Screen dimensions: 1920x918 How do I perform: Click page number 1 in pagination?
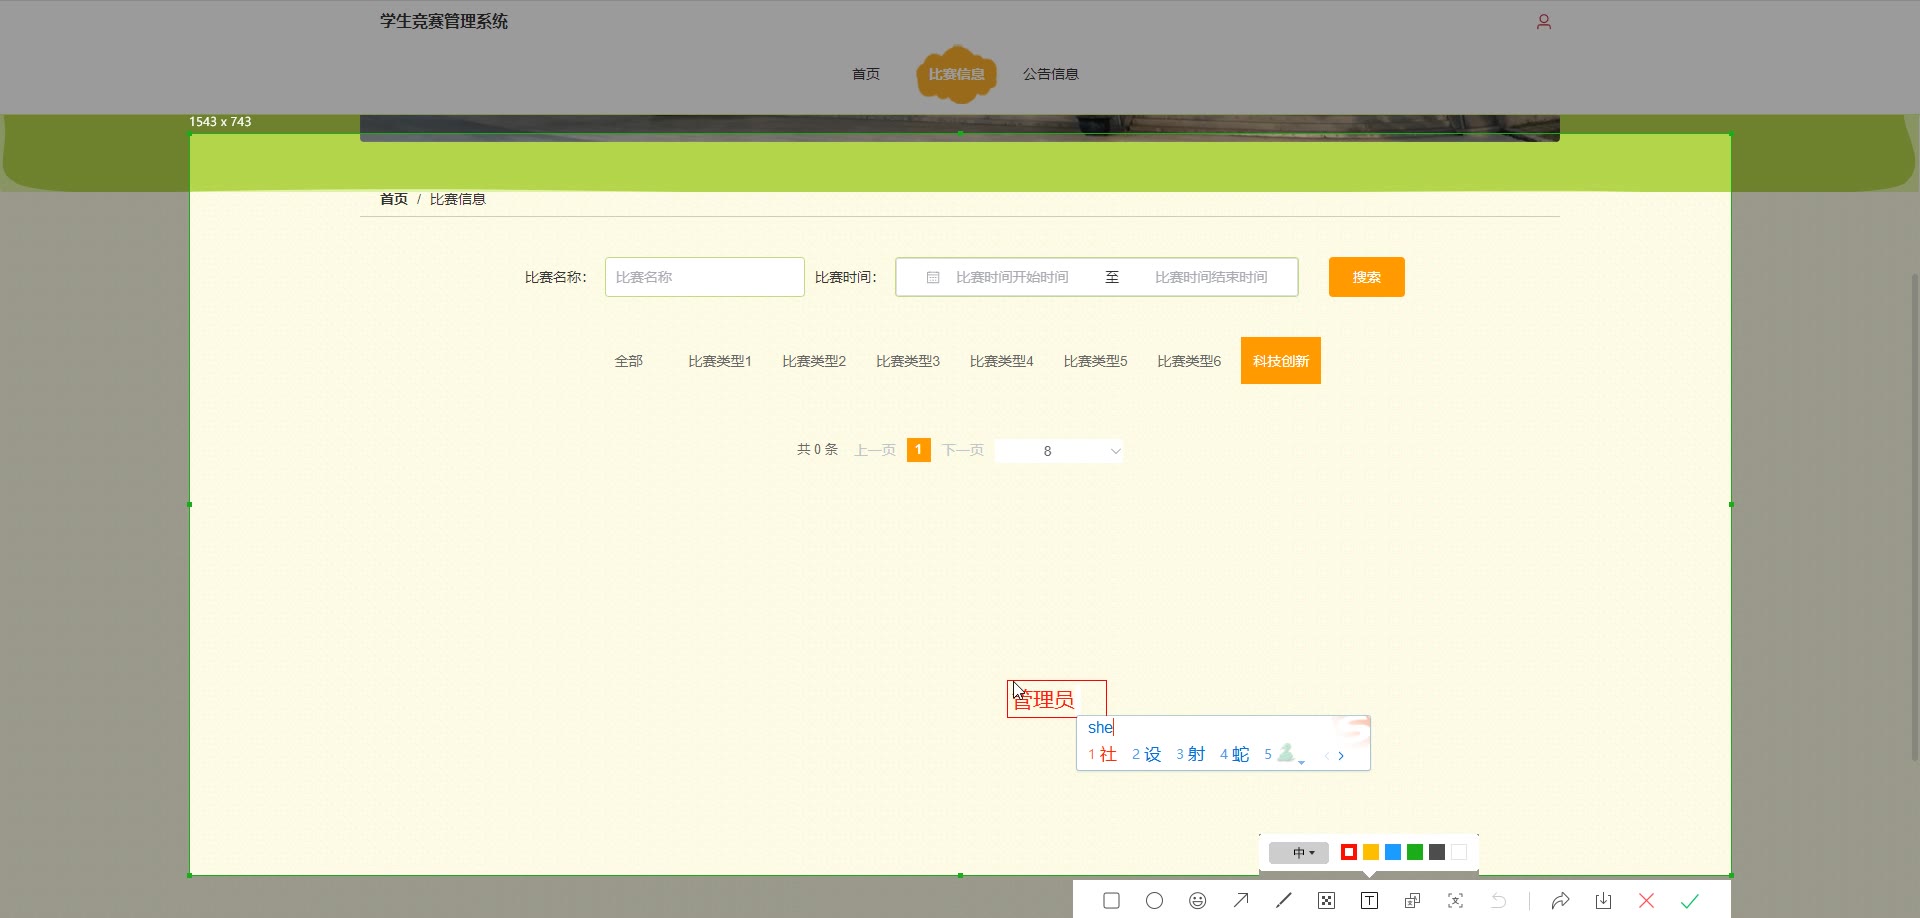919,450
